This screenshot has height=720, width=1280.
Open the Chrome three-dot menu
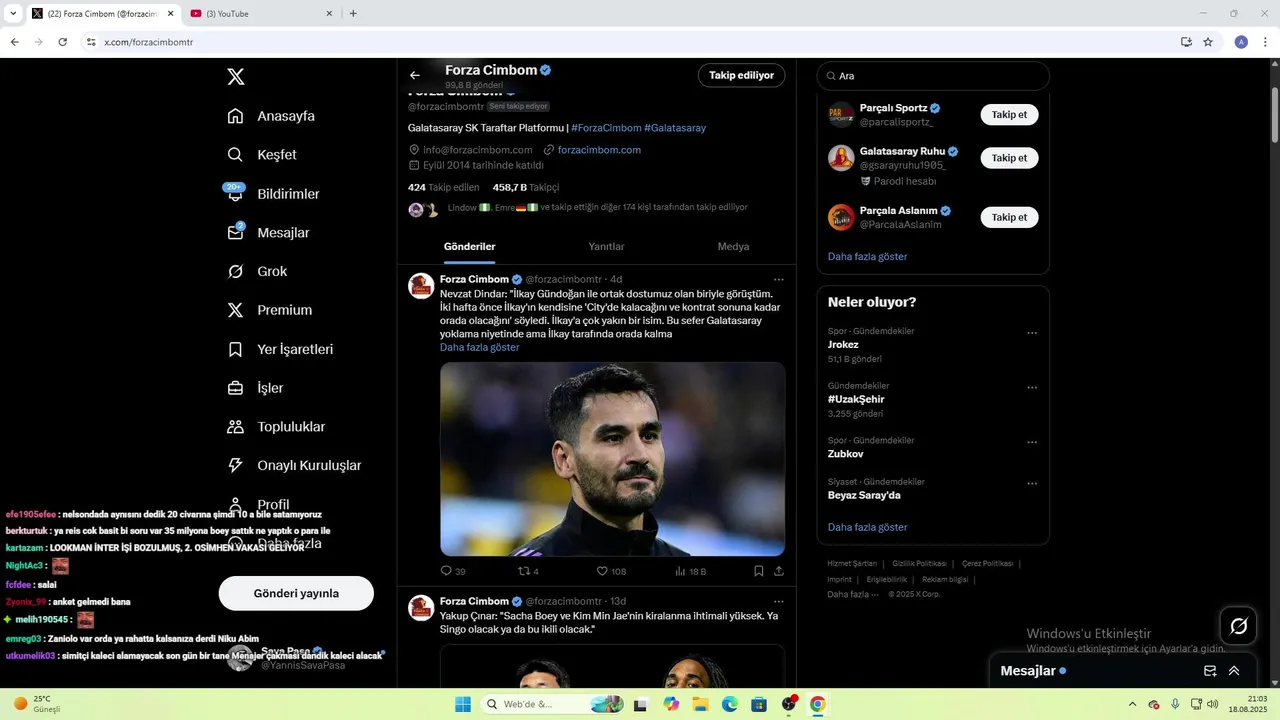[x=1266, y=42]
